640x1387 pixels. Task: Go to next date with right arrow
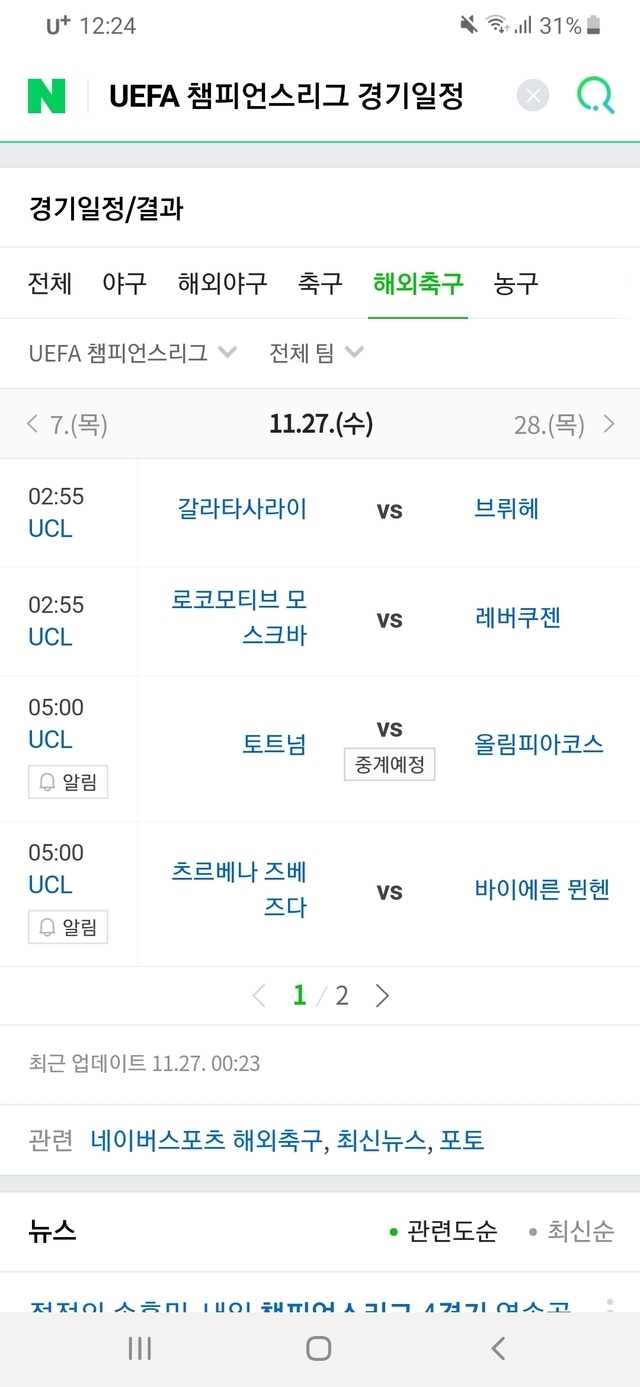(x=609, y=424)
